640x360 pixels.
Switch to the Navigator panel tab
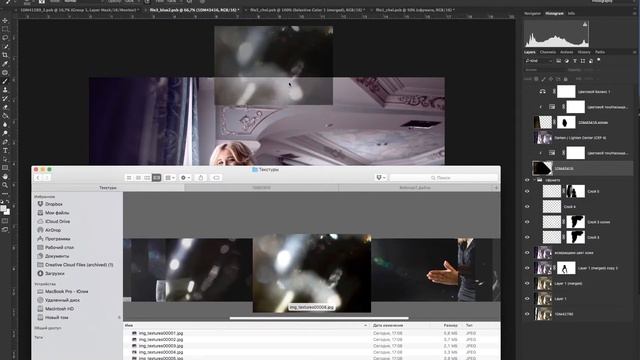(532, 13)
